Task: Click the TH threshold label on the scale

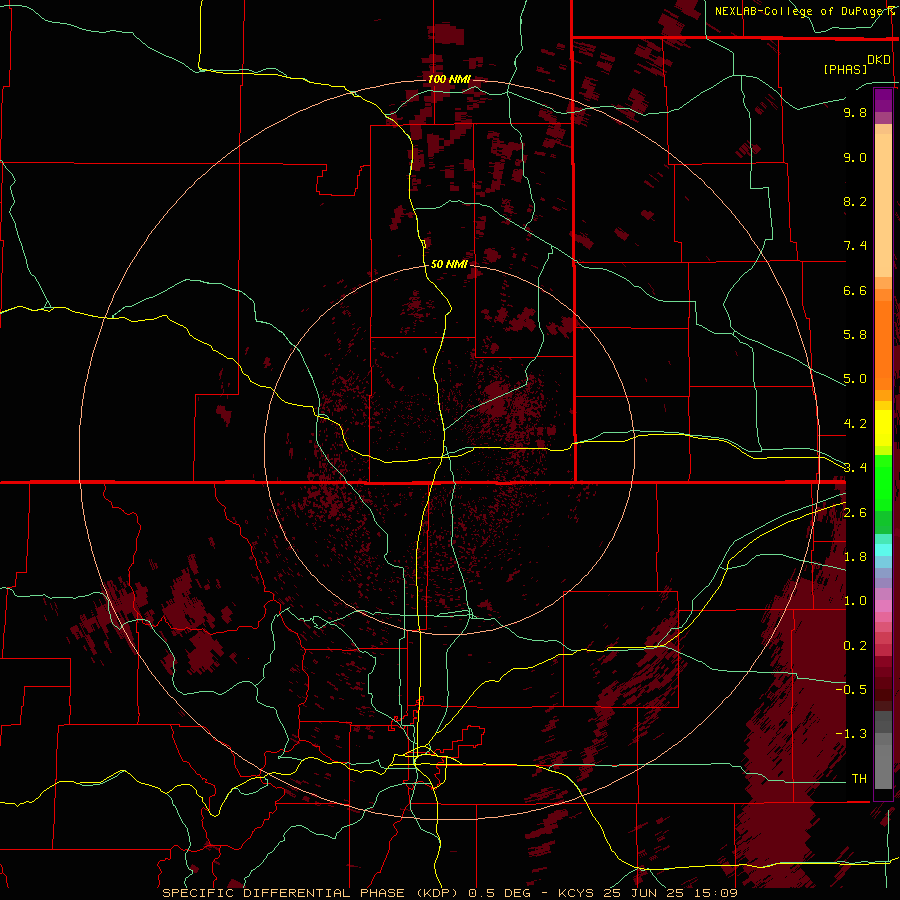Action: pos(859,778)
